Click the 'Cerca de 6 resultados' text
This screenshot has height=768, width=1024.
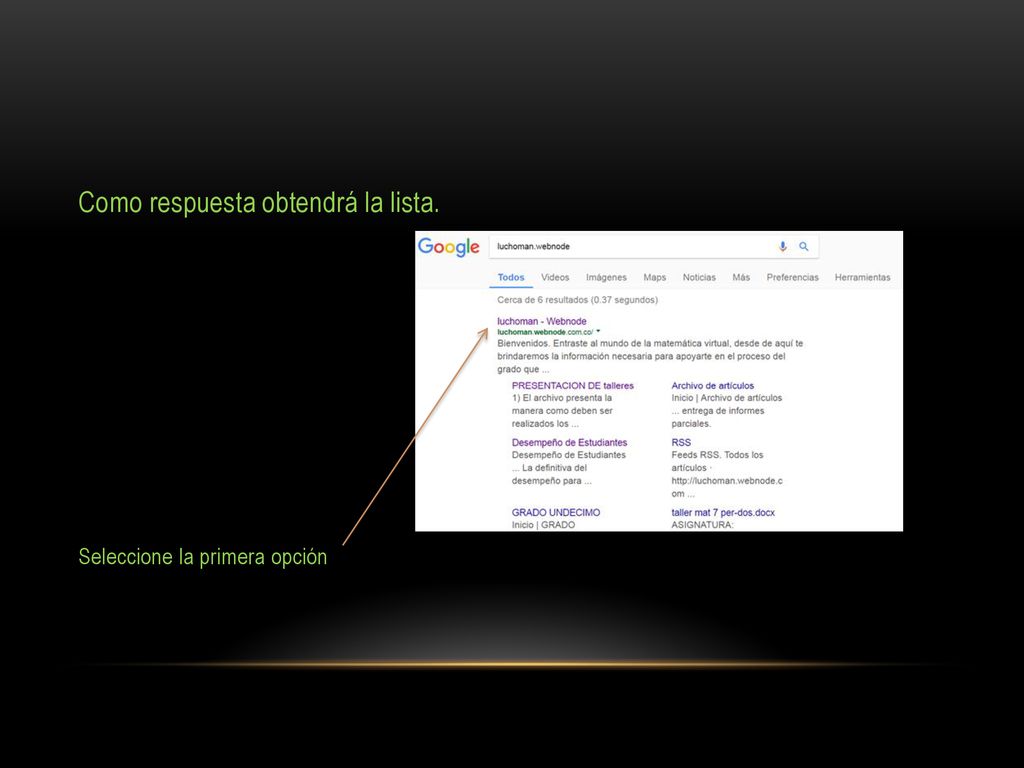tap(577, 300)
